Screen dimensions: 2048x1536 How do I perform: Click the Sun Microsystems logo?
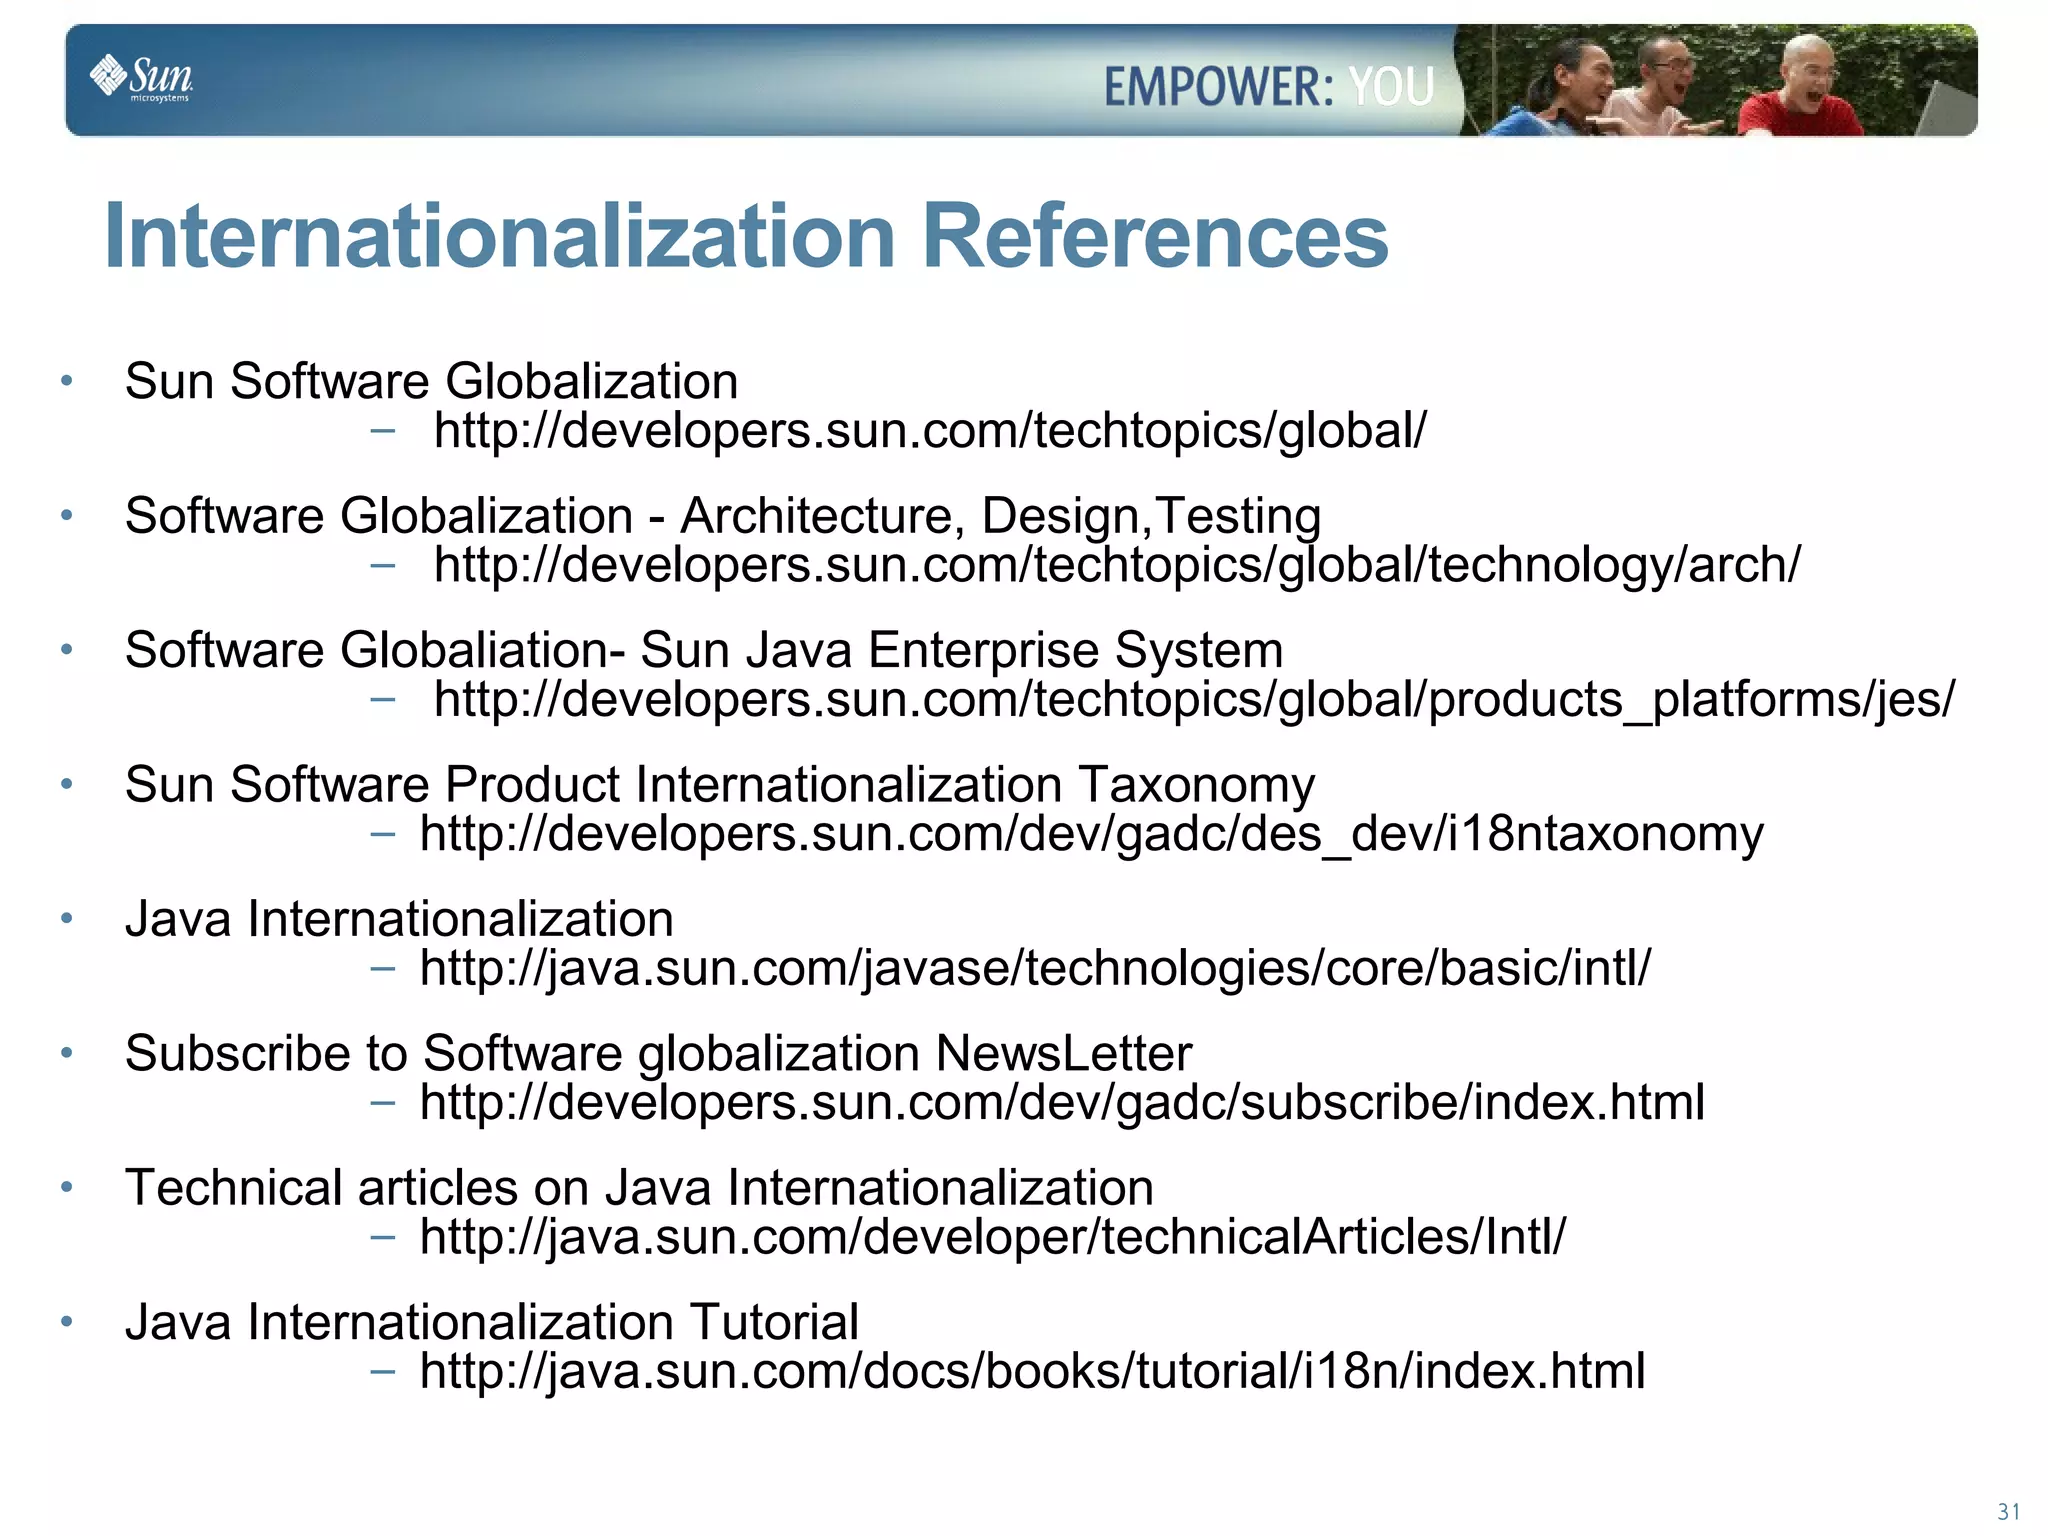(x=141, y=78)
